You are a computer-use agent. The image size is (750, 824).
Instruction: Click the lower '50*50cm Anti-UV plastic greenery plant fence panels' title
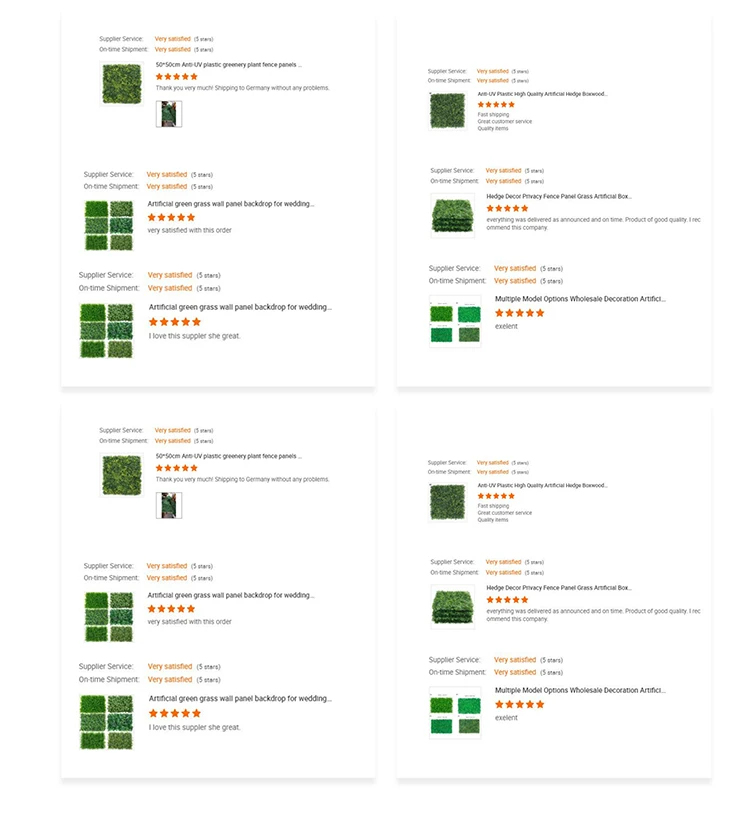(x=229, y=456)
